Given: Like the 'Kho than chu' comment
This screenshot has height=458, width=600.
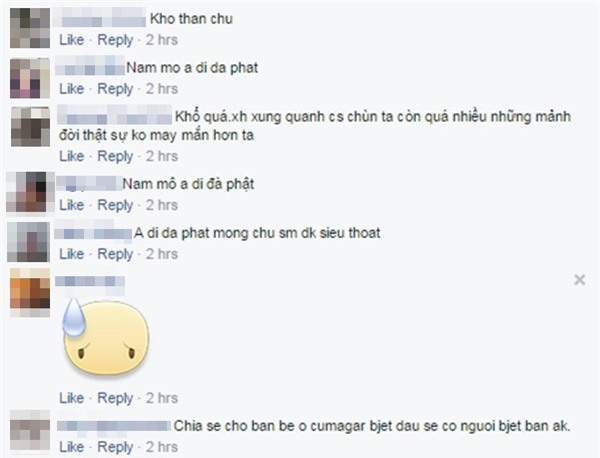Looking at the screenshot, I should tap(72, 40).
